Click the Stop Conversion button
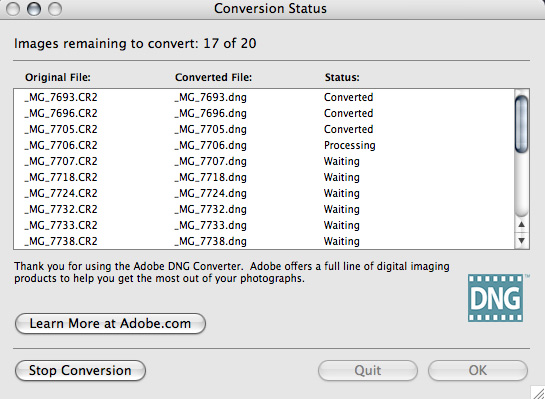This screenshot has width=545, height=399. click(80, 370)
